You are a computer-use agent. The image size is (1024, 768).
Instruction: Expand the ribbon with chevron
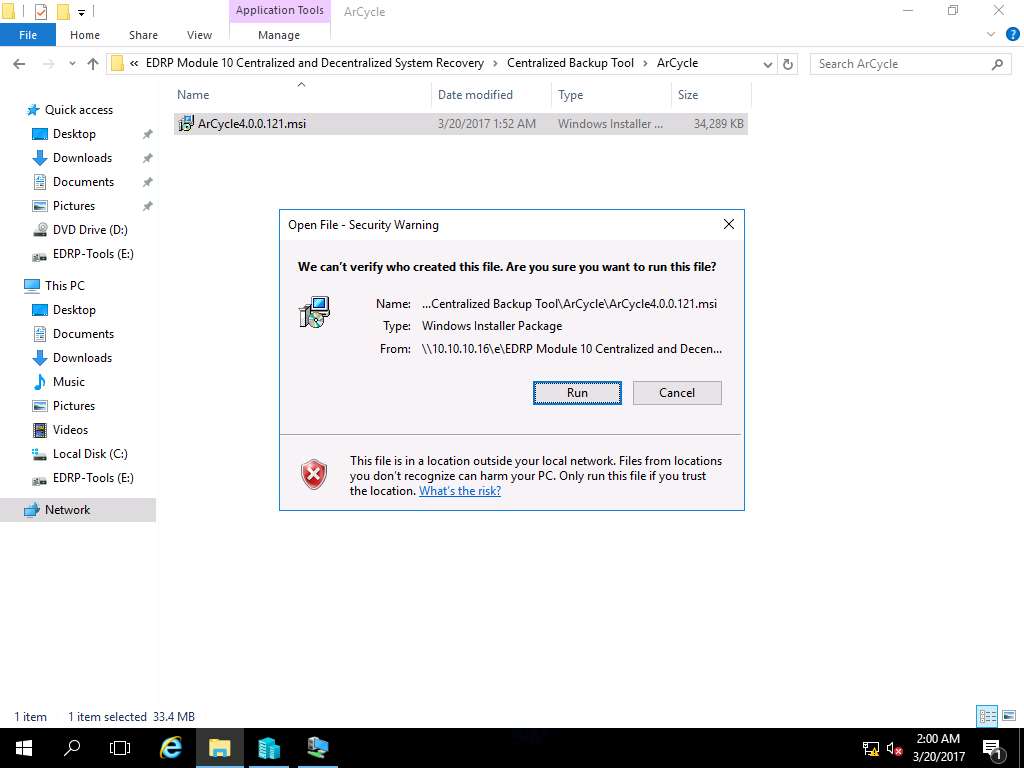pos(991,35)
